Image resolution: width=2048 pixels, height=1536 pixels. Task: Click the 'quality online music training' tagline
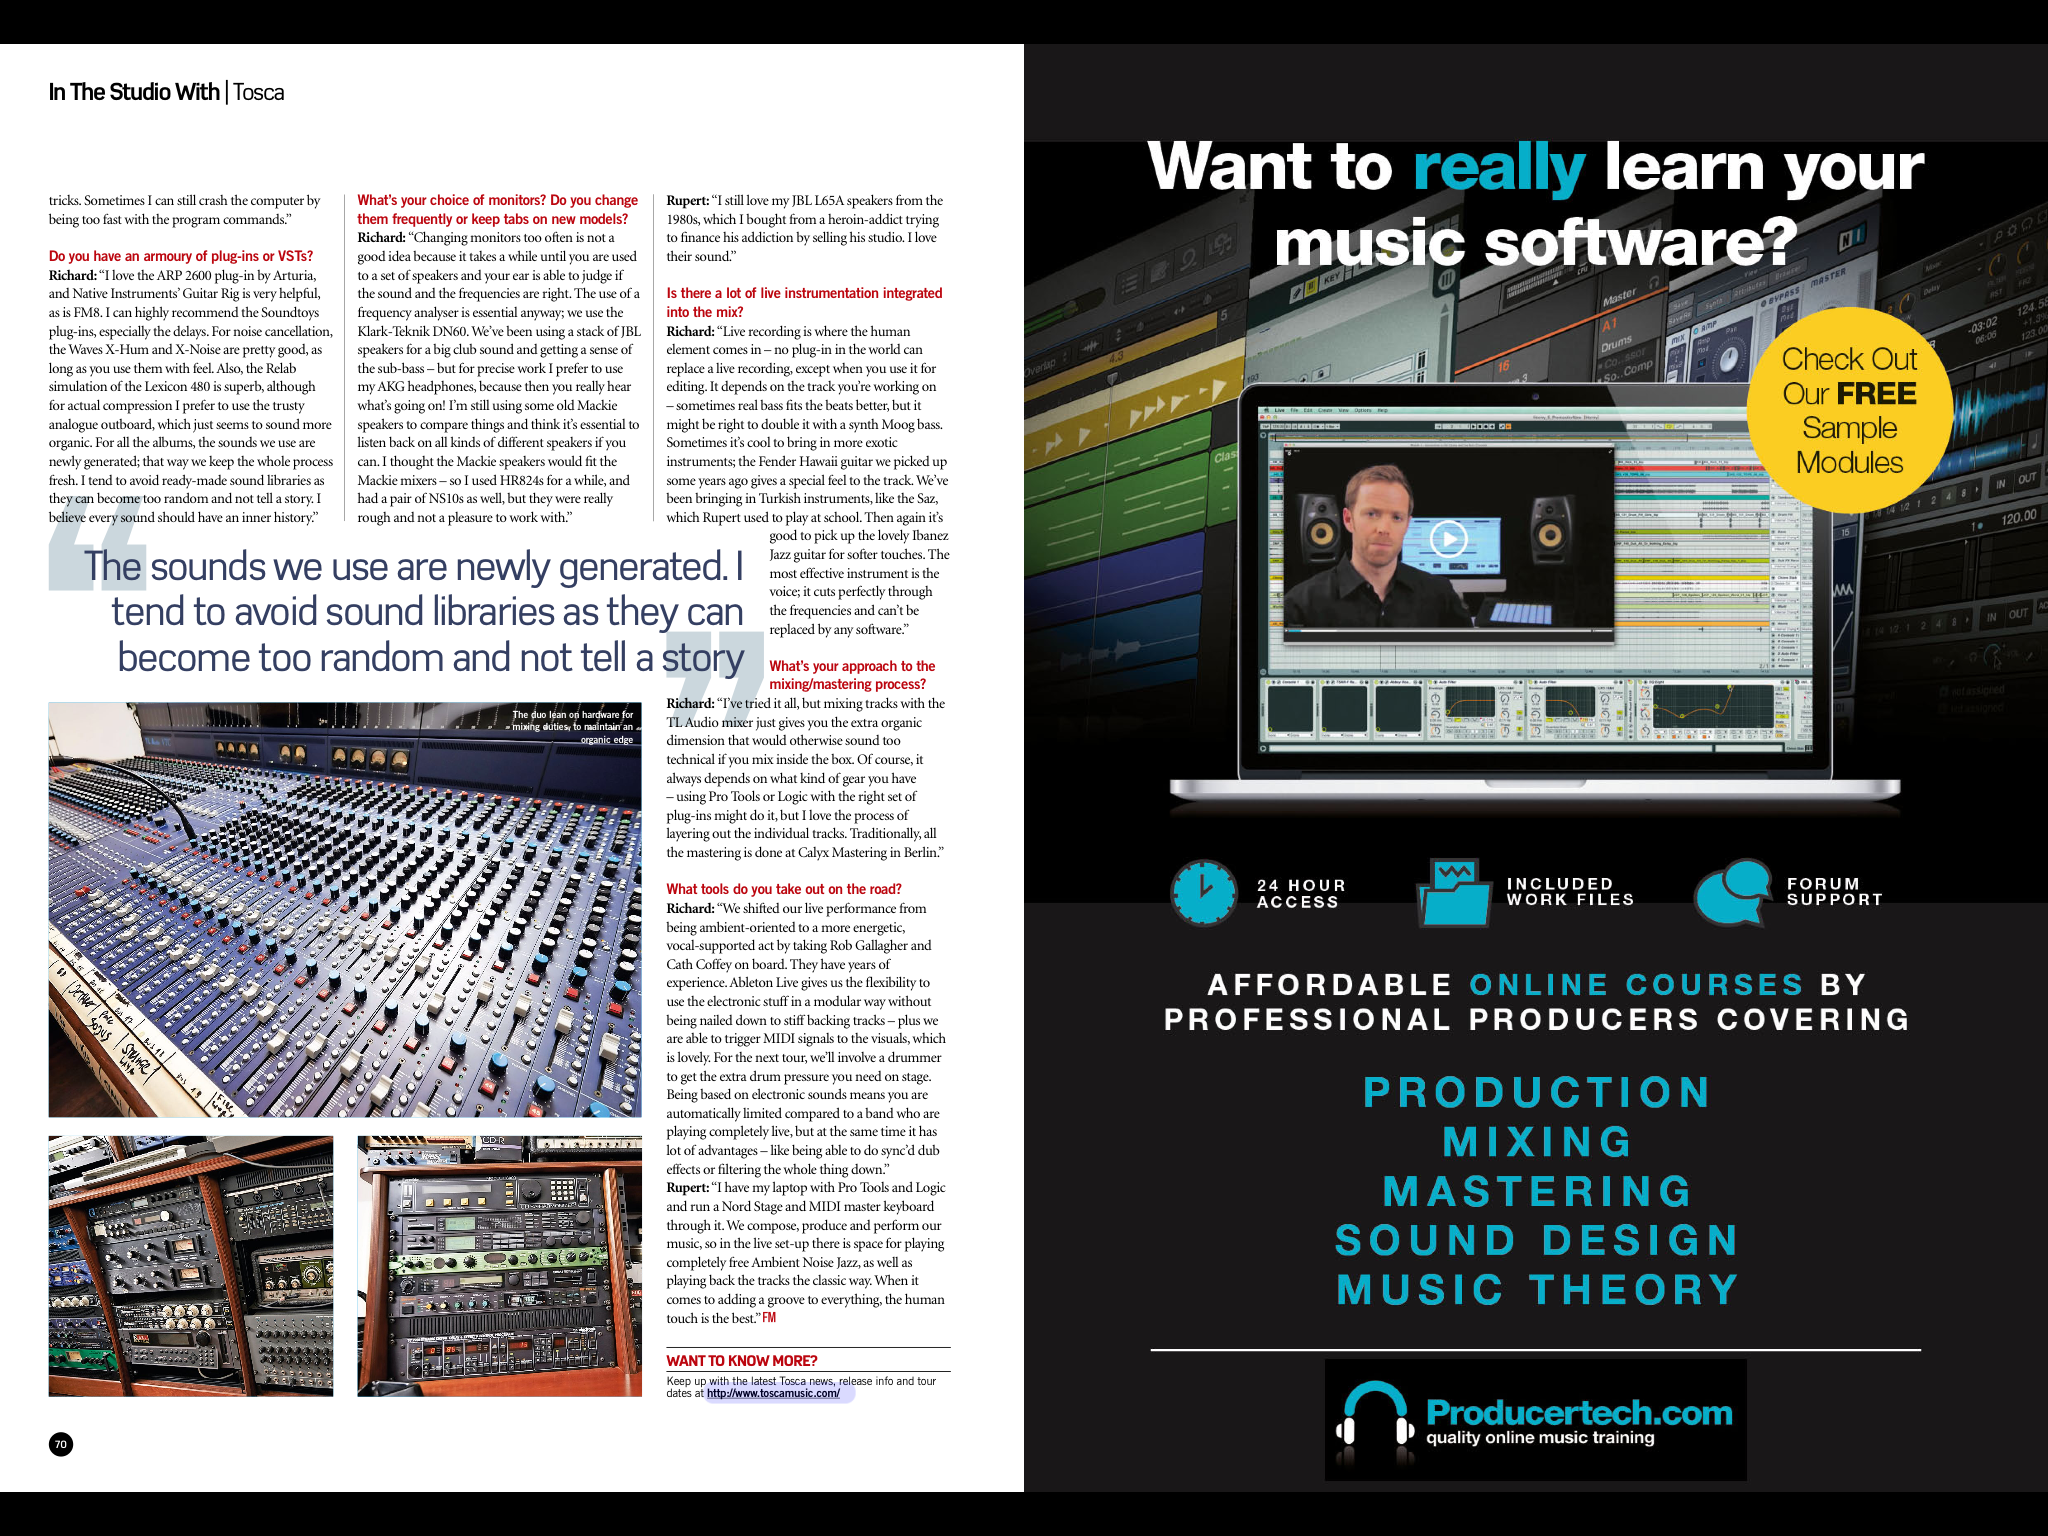pyautogui.click(x=1540, y=1438)
